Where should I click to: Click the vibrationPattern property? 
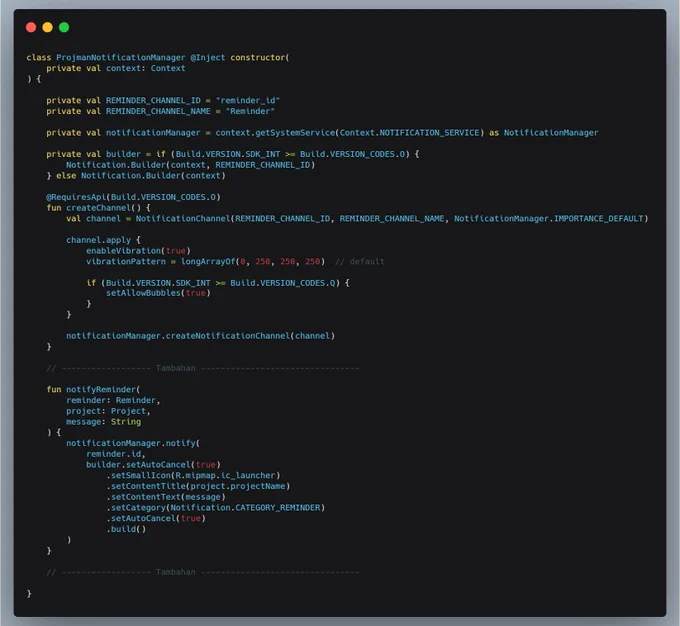point(126,262)
